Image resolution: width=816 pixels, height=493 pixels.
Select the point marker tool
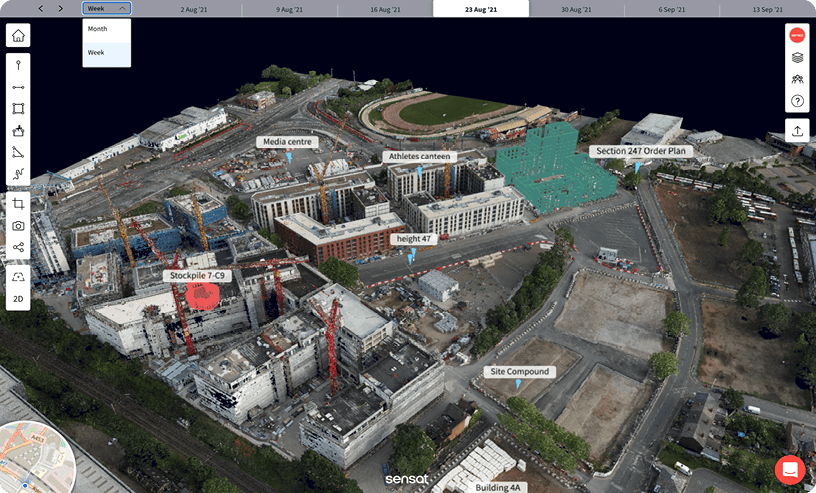18,65
